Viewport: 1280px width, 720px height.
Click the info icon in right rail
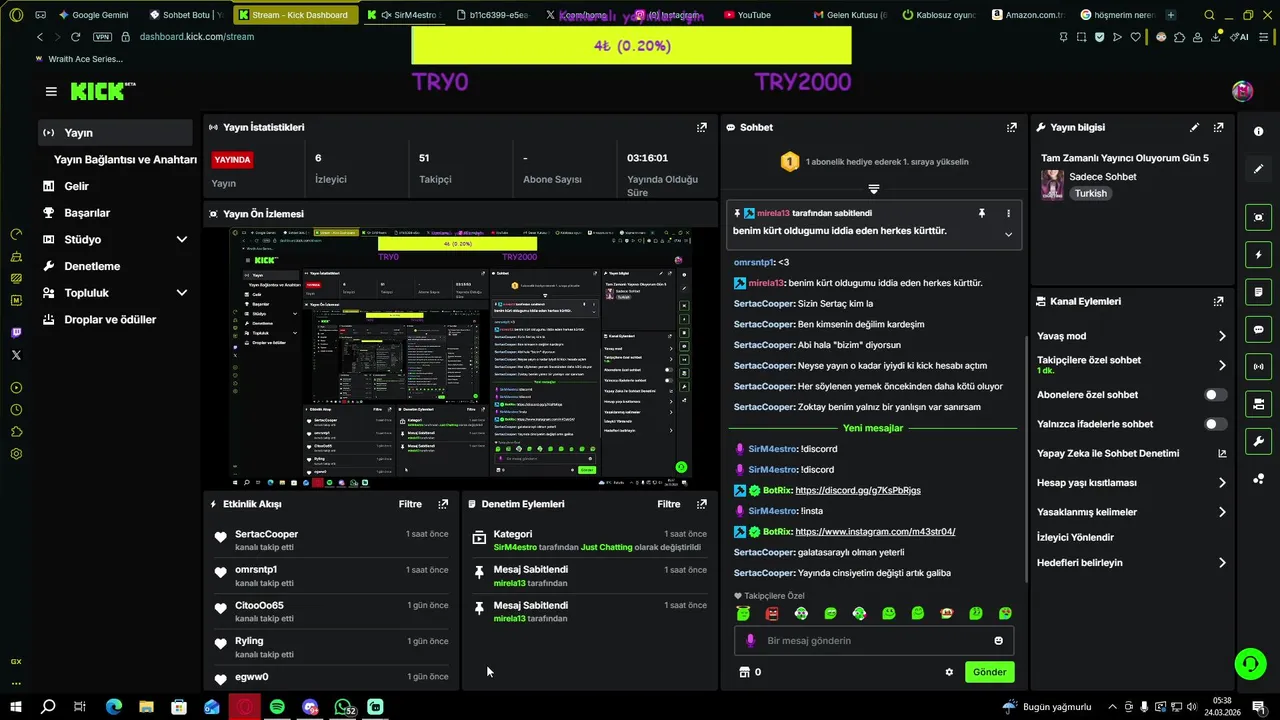tap(1258, 132)
